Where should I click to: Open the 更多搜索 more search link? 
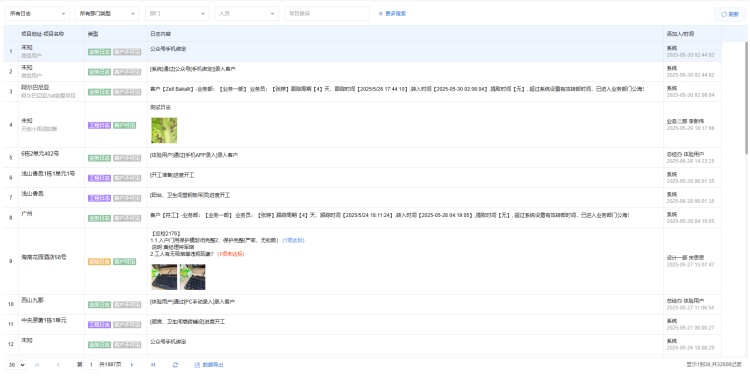[x=392, y=14]
